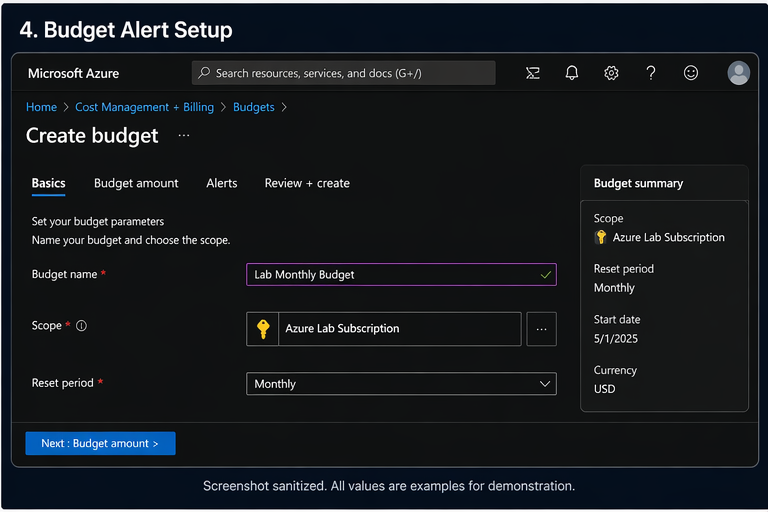Open the scope picker ellipsis button

[x=541, y=329]
